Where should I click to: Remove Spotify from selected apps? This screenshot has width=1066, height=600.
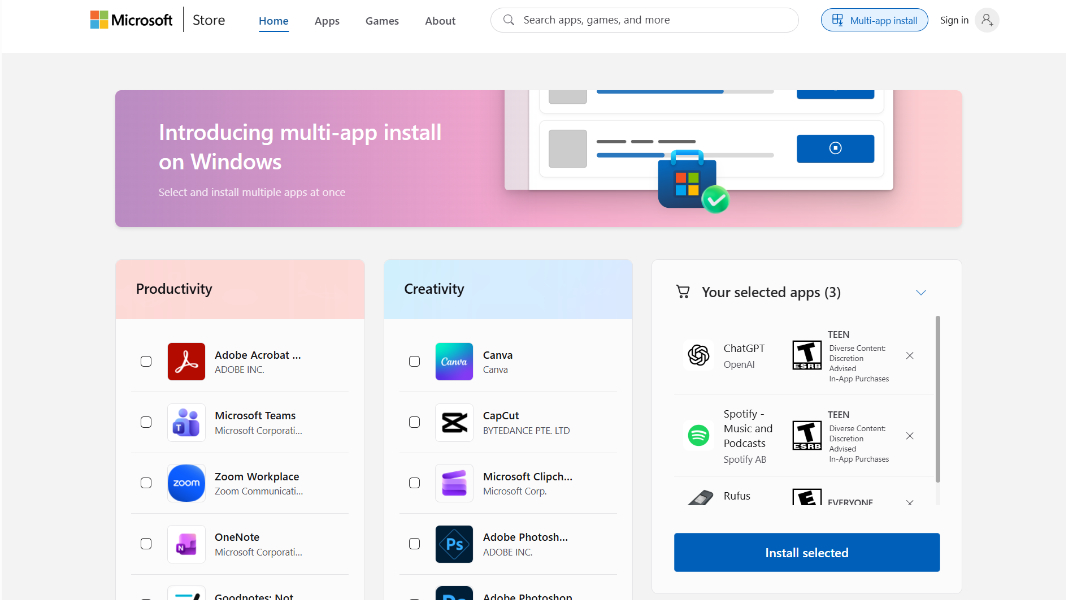point(910,435)
